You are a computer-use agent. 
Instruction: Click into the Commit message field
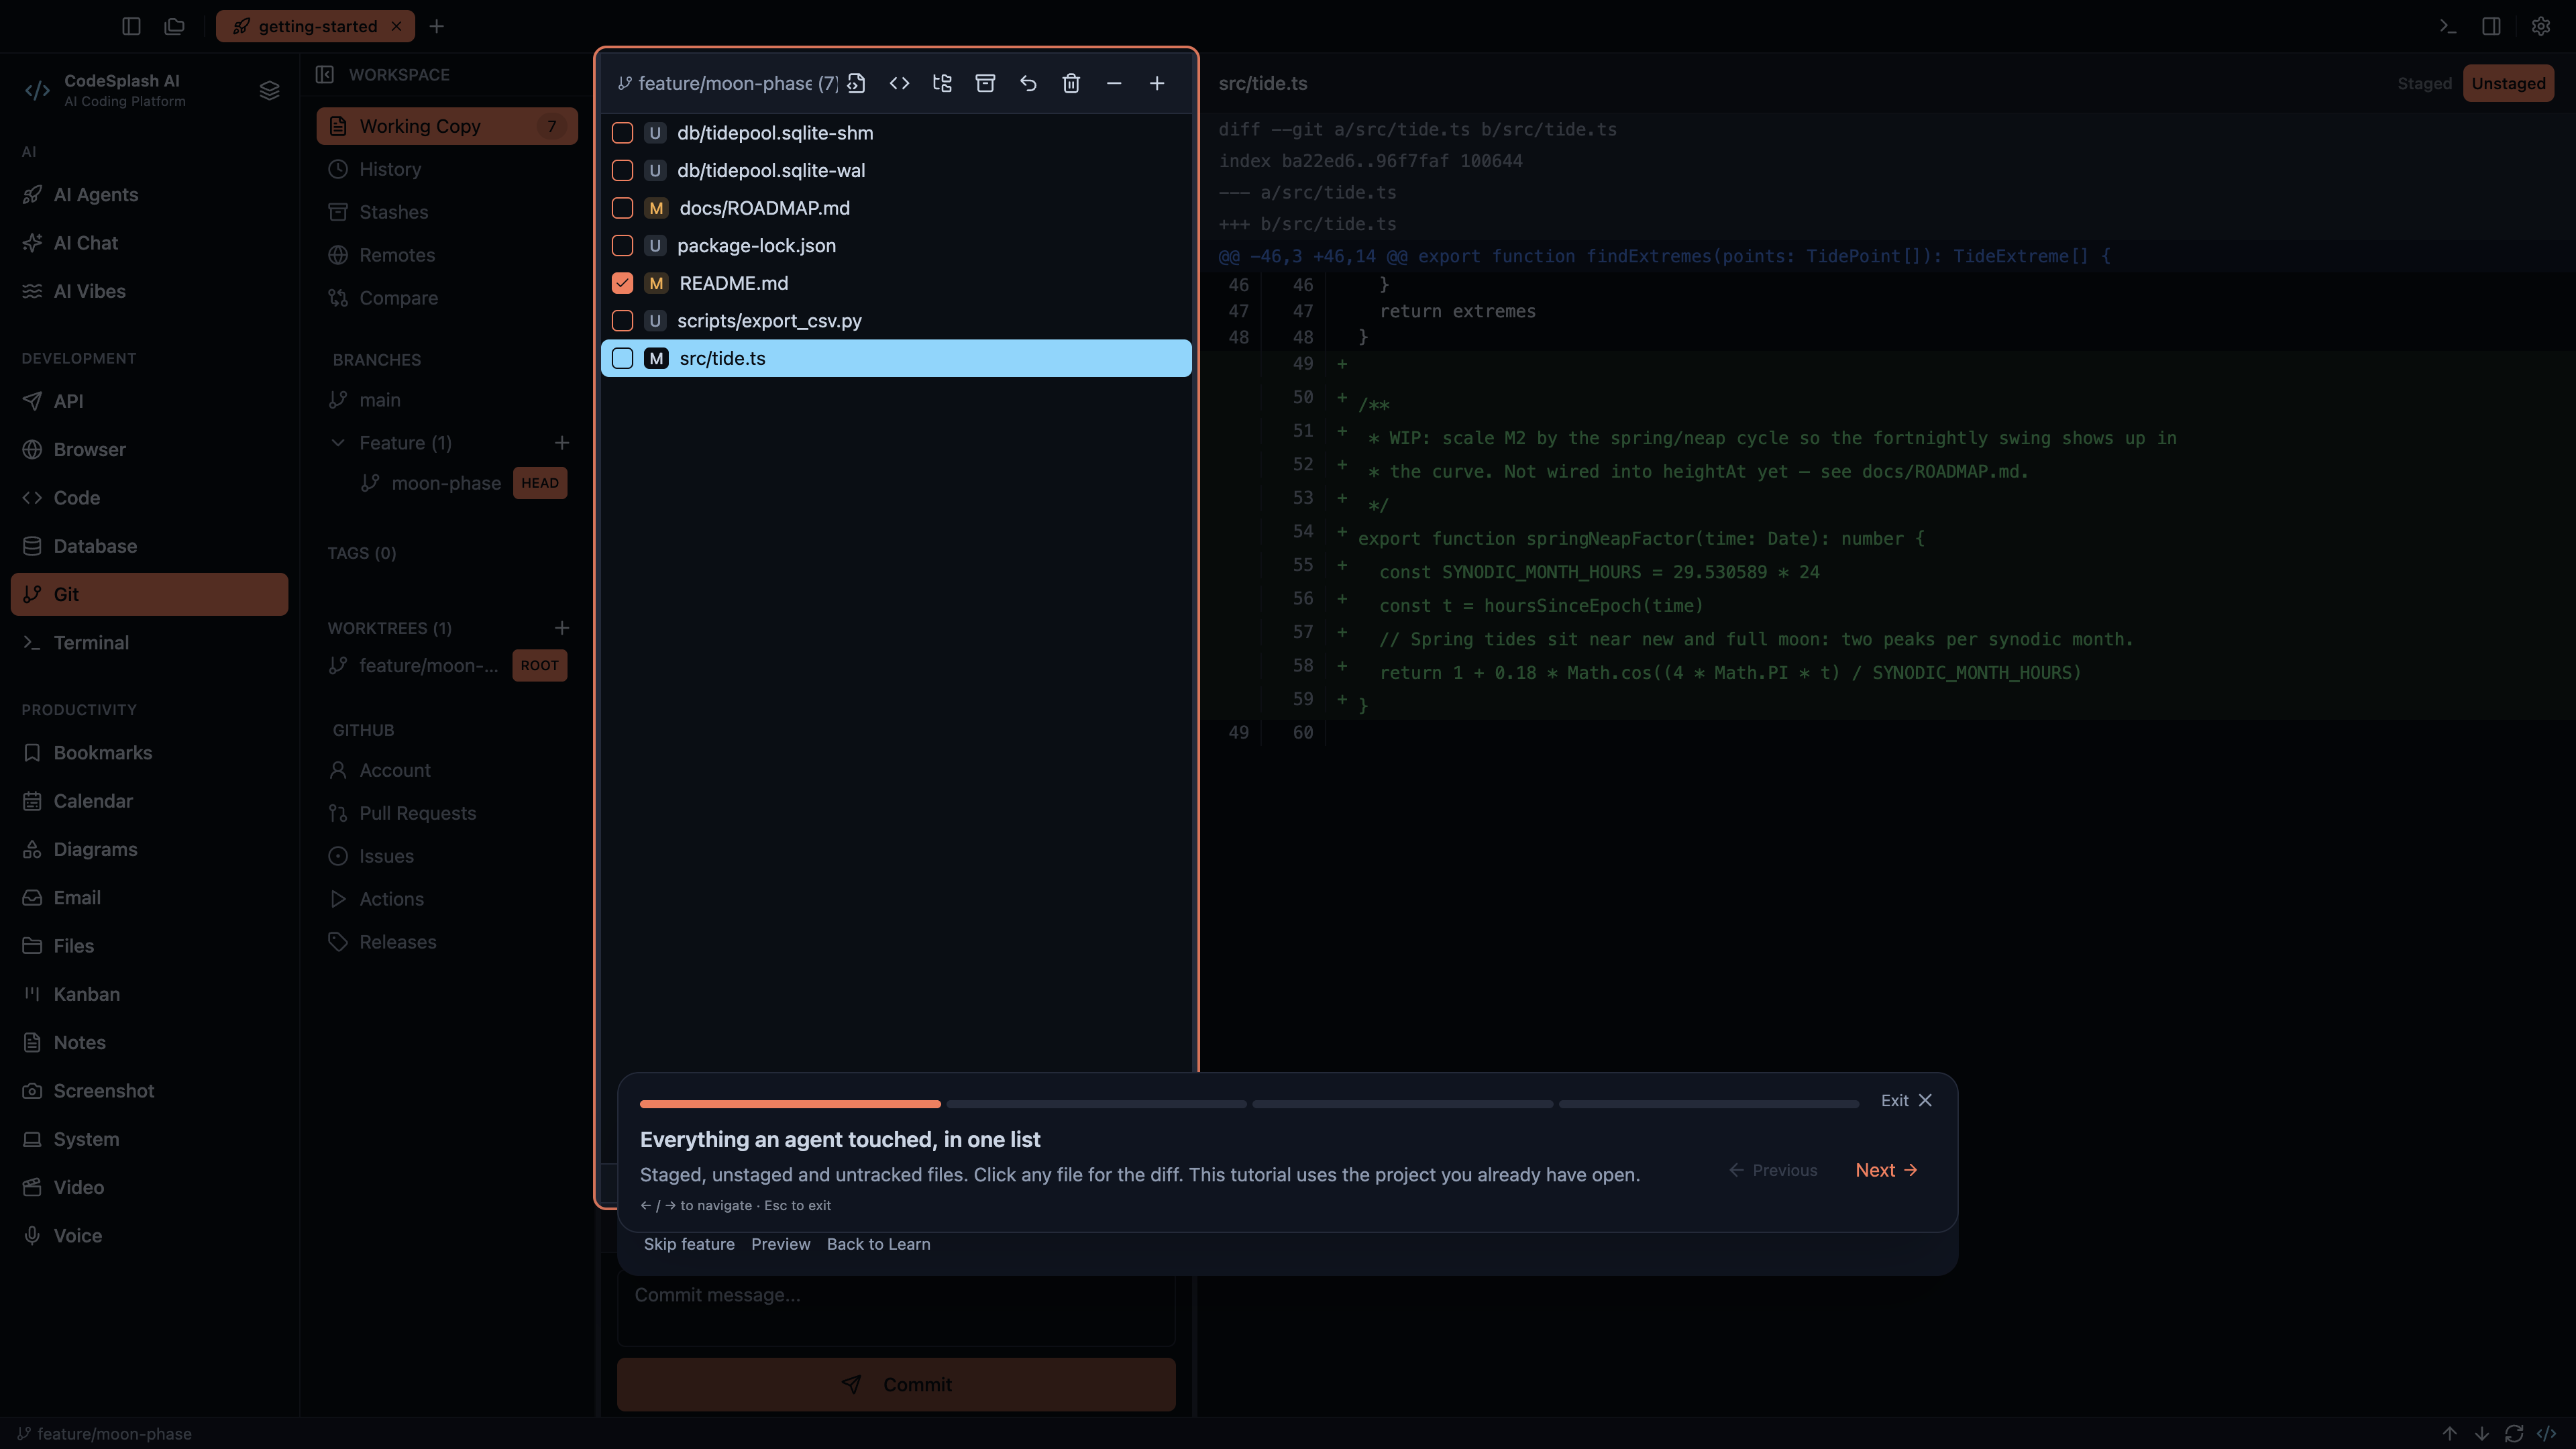tap(896, 1309)
